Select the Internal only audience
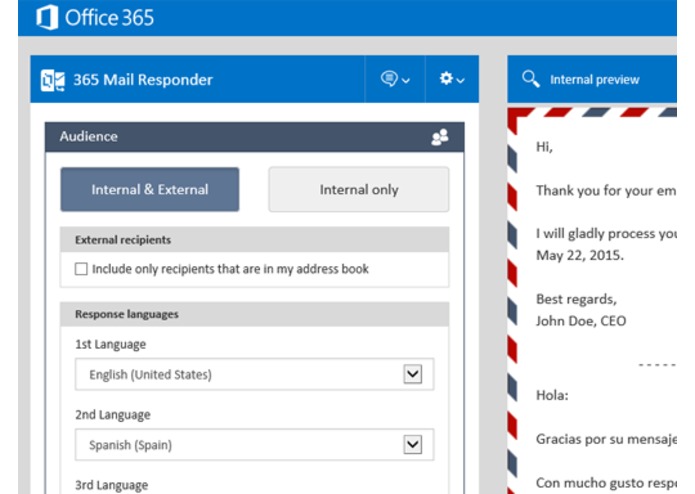 tap(359, 190)
